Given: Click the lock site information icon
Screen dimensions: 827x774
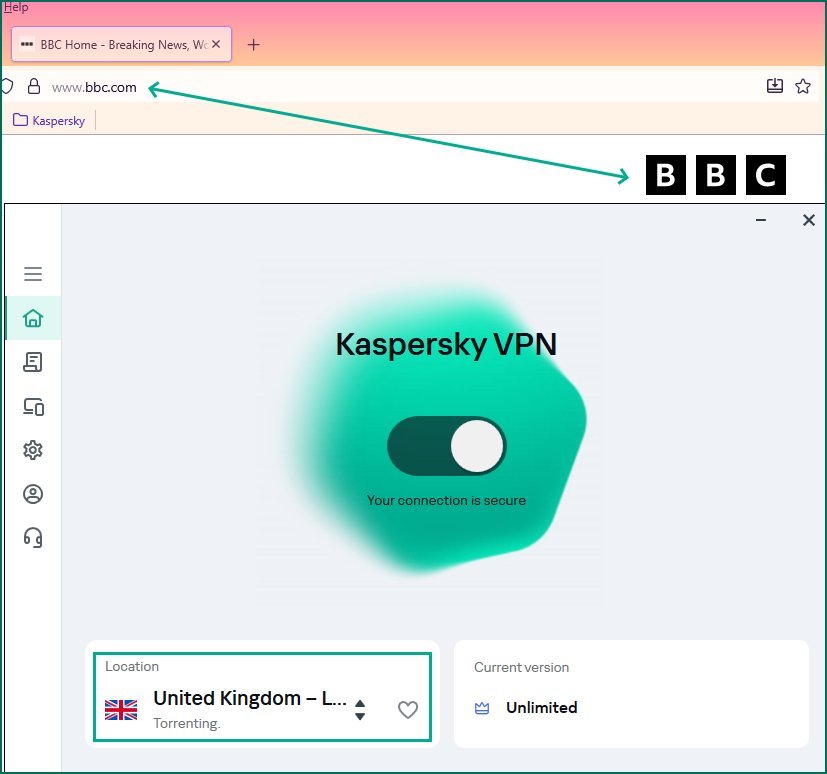Looking at the screenshot, I should click(34, 86).
